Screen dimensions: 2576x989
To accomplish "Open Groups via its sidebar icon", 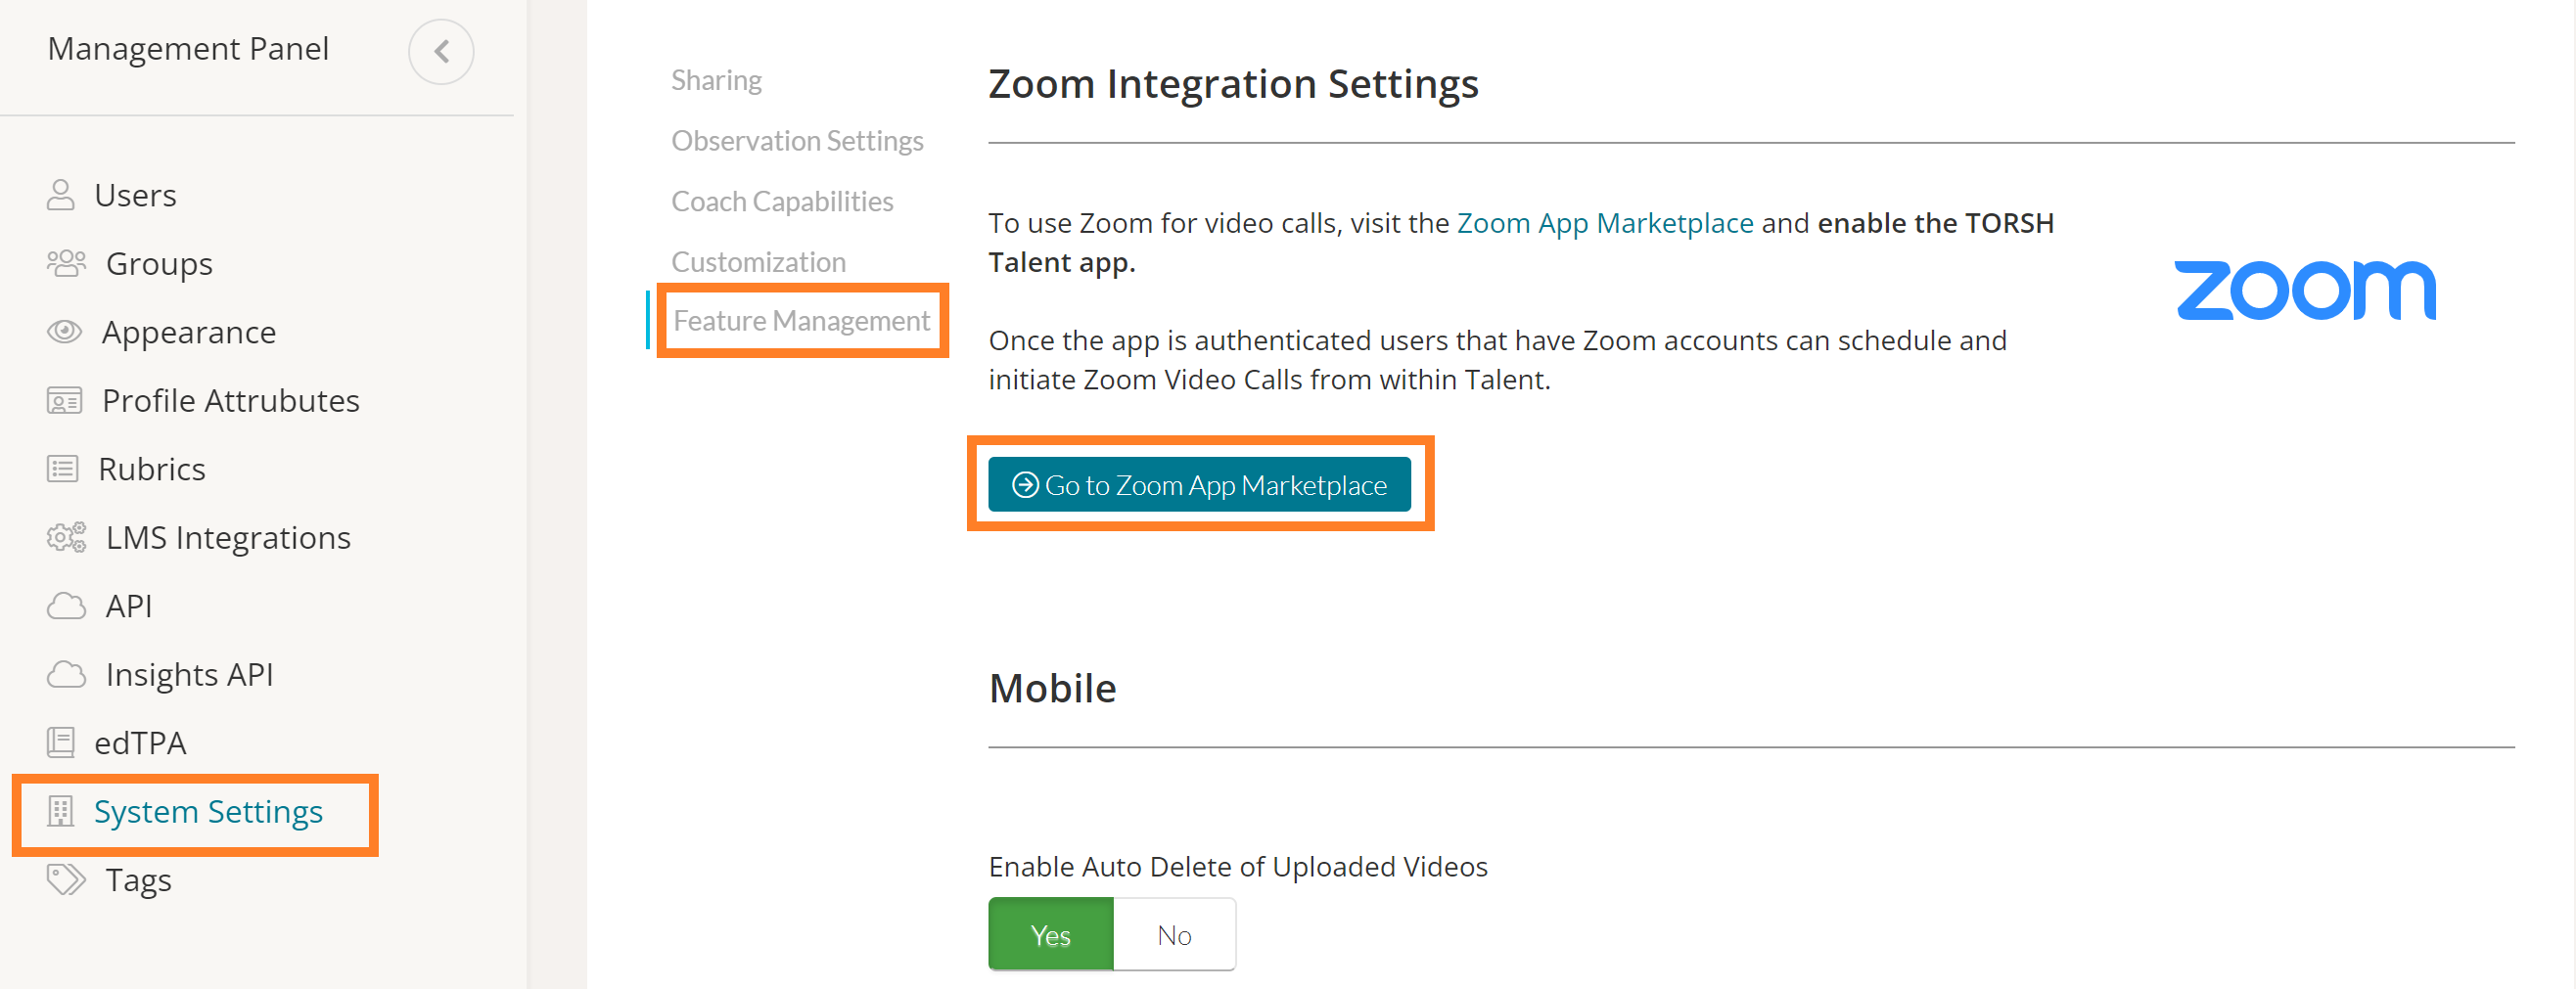I will point(65,263).
